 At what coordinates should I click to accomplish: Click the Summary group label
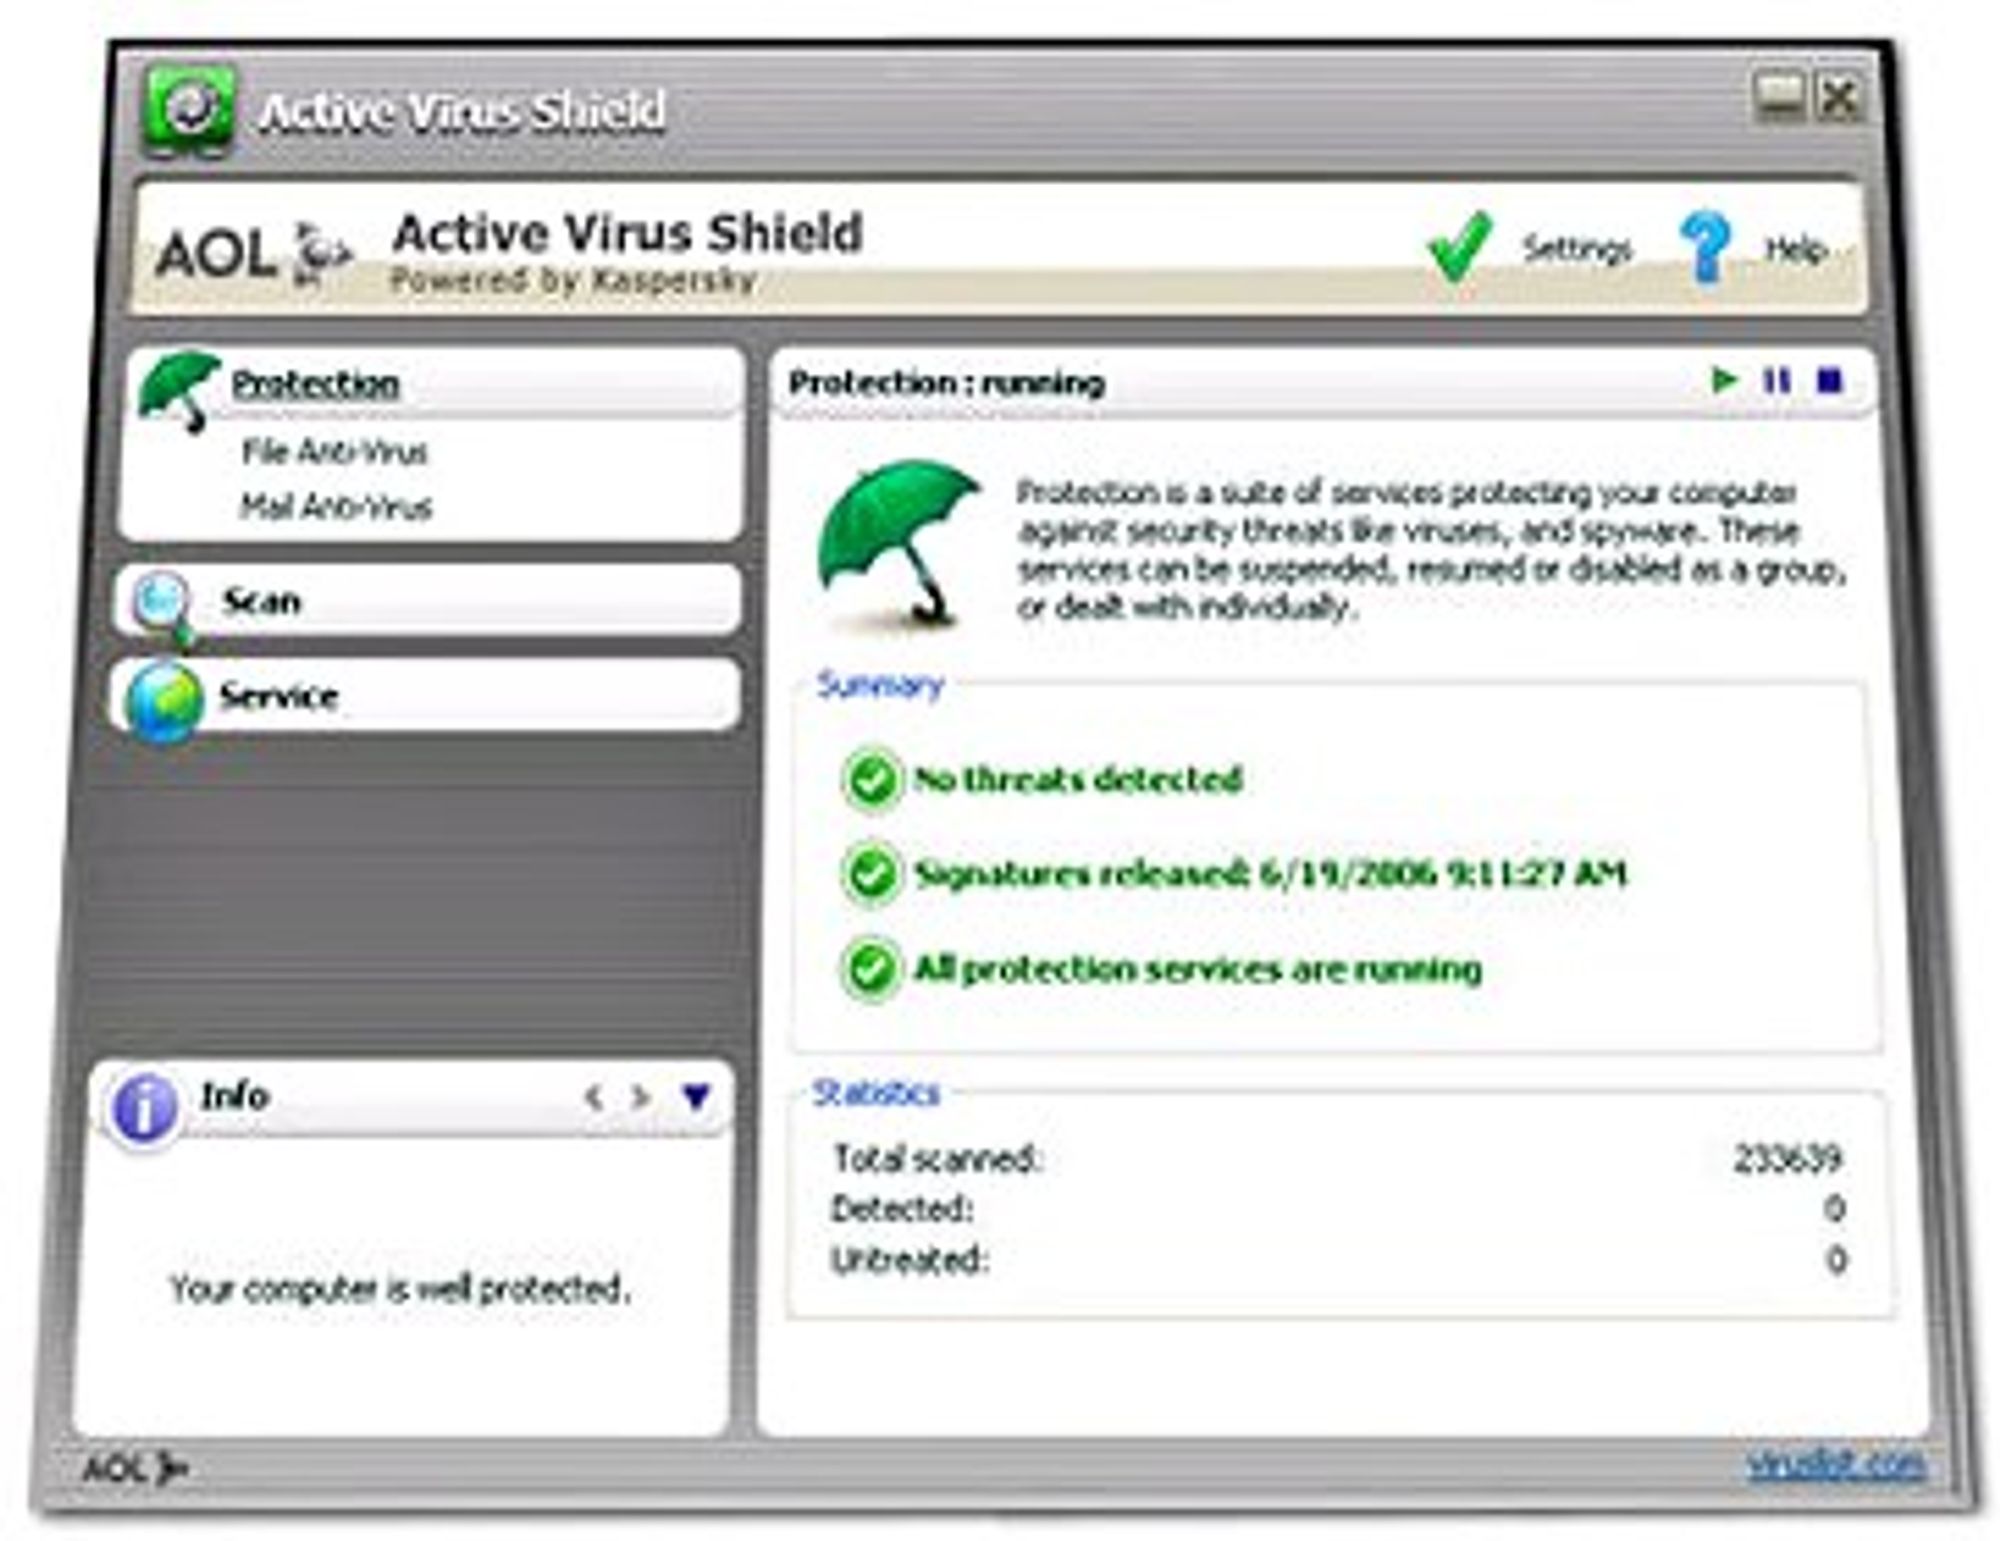(x=880, y=685)
